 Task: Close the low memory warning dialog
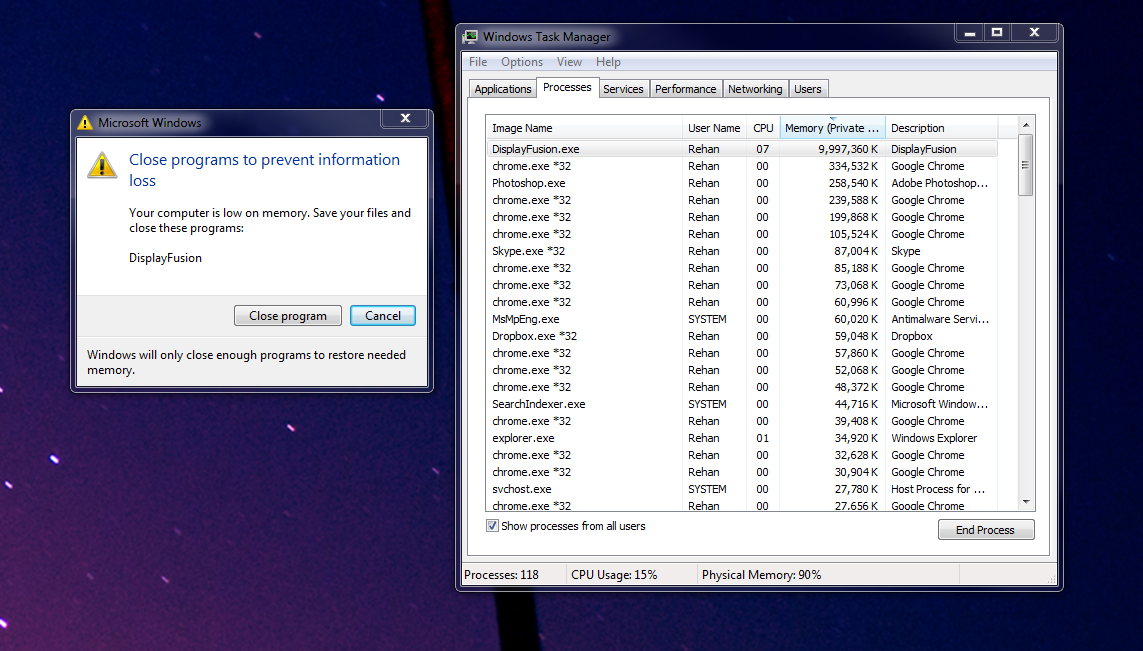405,119
